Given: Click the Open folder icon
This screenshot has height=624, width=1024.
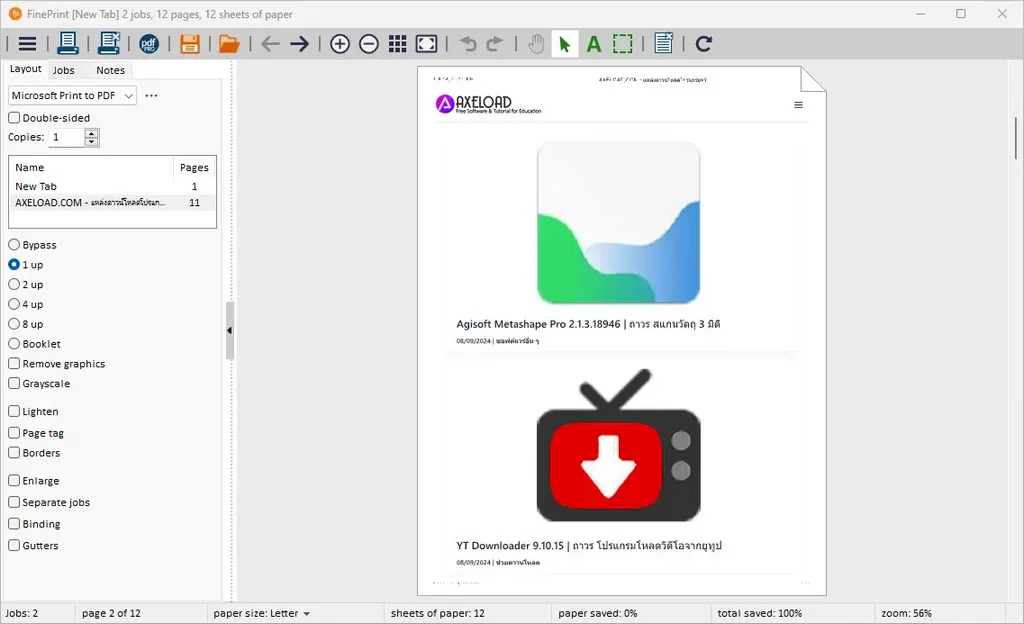Looking at the screenshot, I should (x=229, y=44).
